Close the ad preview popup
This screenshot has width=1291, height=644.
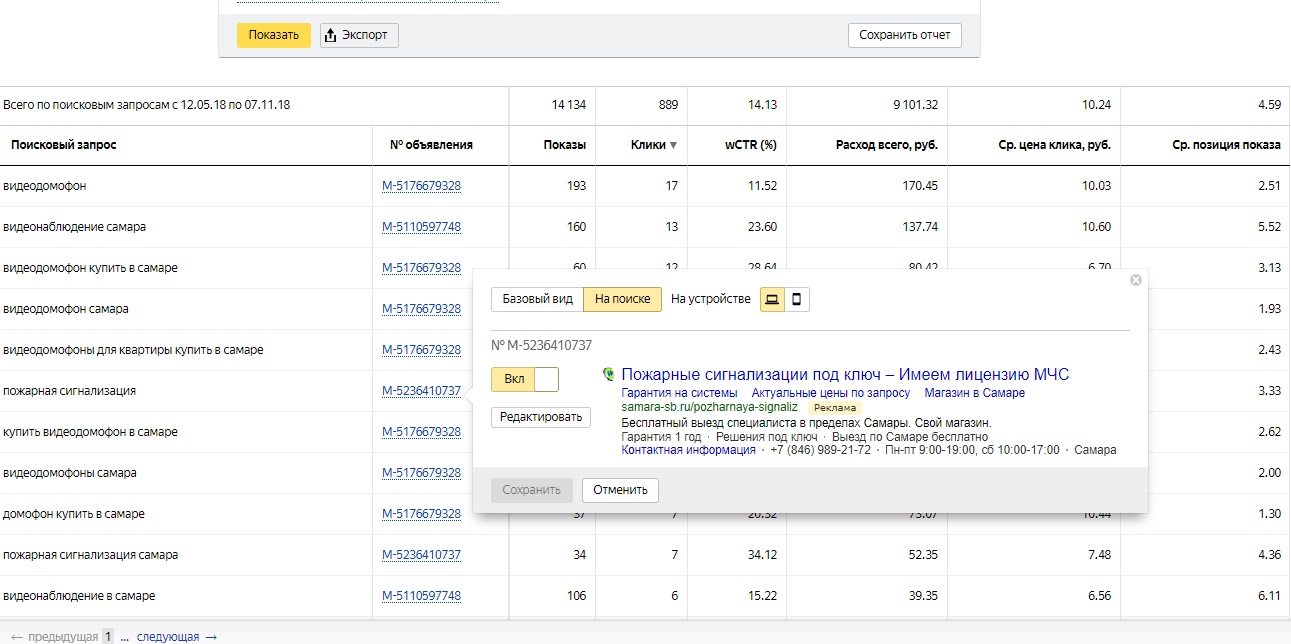point(1135,280)
